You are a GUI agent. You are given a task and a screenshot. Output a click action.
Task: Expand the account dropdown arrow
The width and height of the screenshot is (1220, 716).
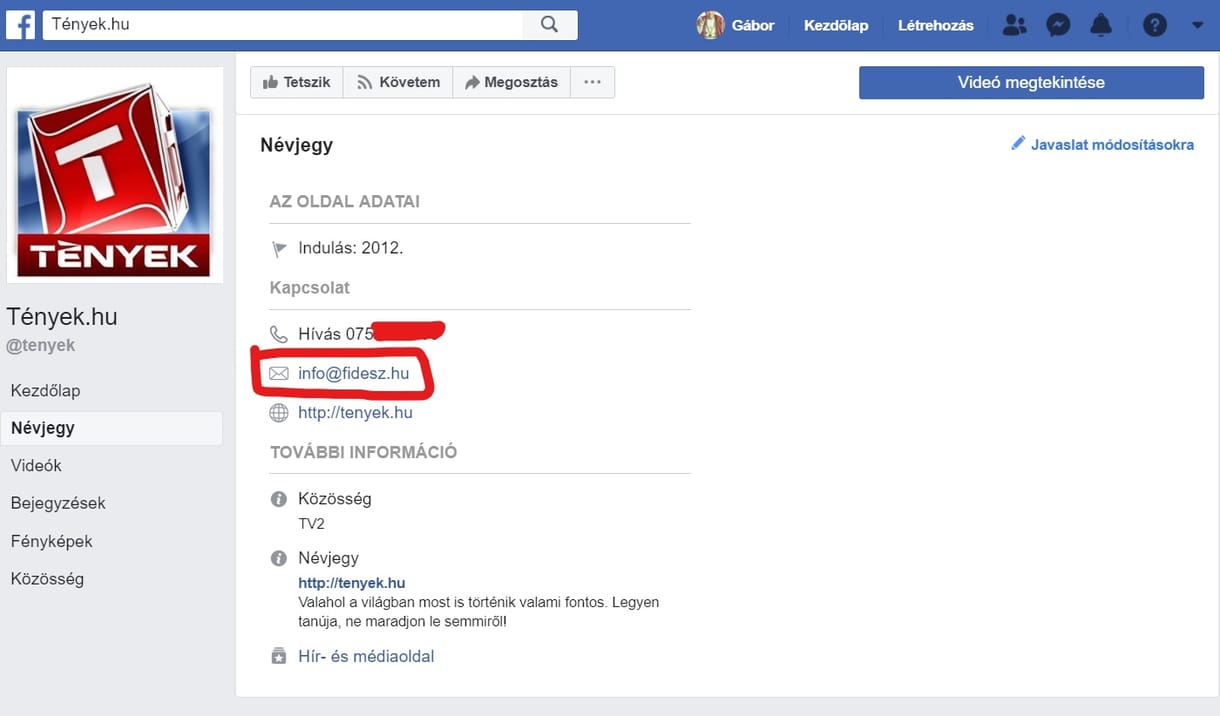pos(1196,26)
